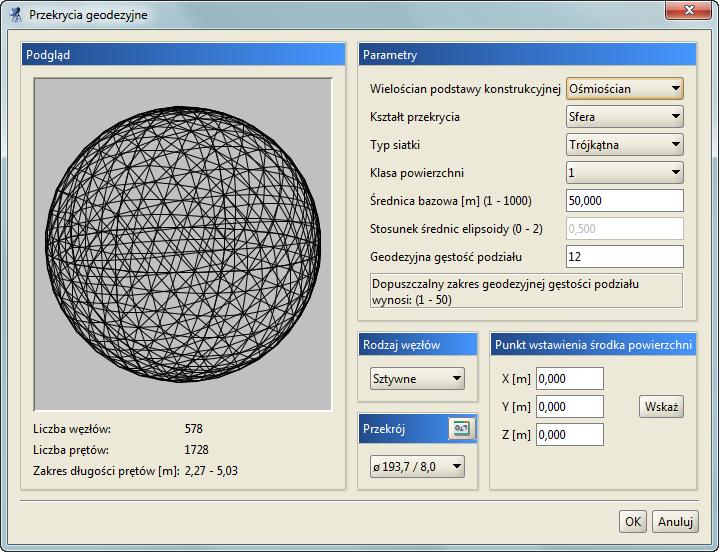This screenshot has height=552, width=719.
Task: Click Punkt wstawienia środka powierzchni header
Action: click(593, 345)
